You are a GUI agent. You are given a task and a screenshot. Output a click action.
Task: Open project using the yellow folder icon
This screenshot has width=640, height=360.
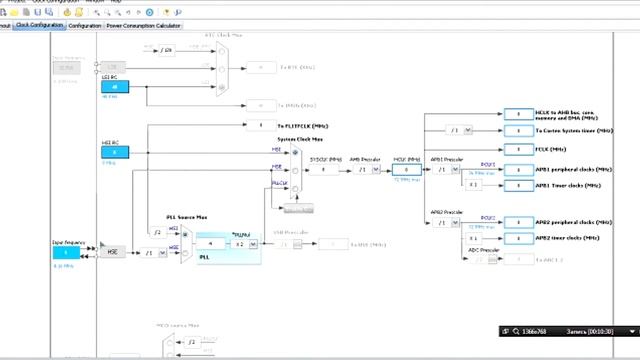15,12
